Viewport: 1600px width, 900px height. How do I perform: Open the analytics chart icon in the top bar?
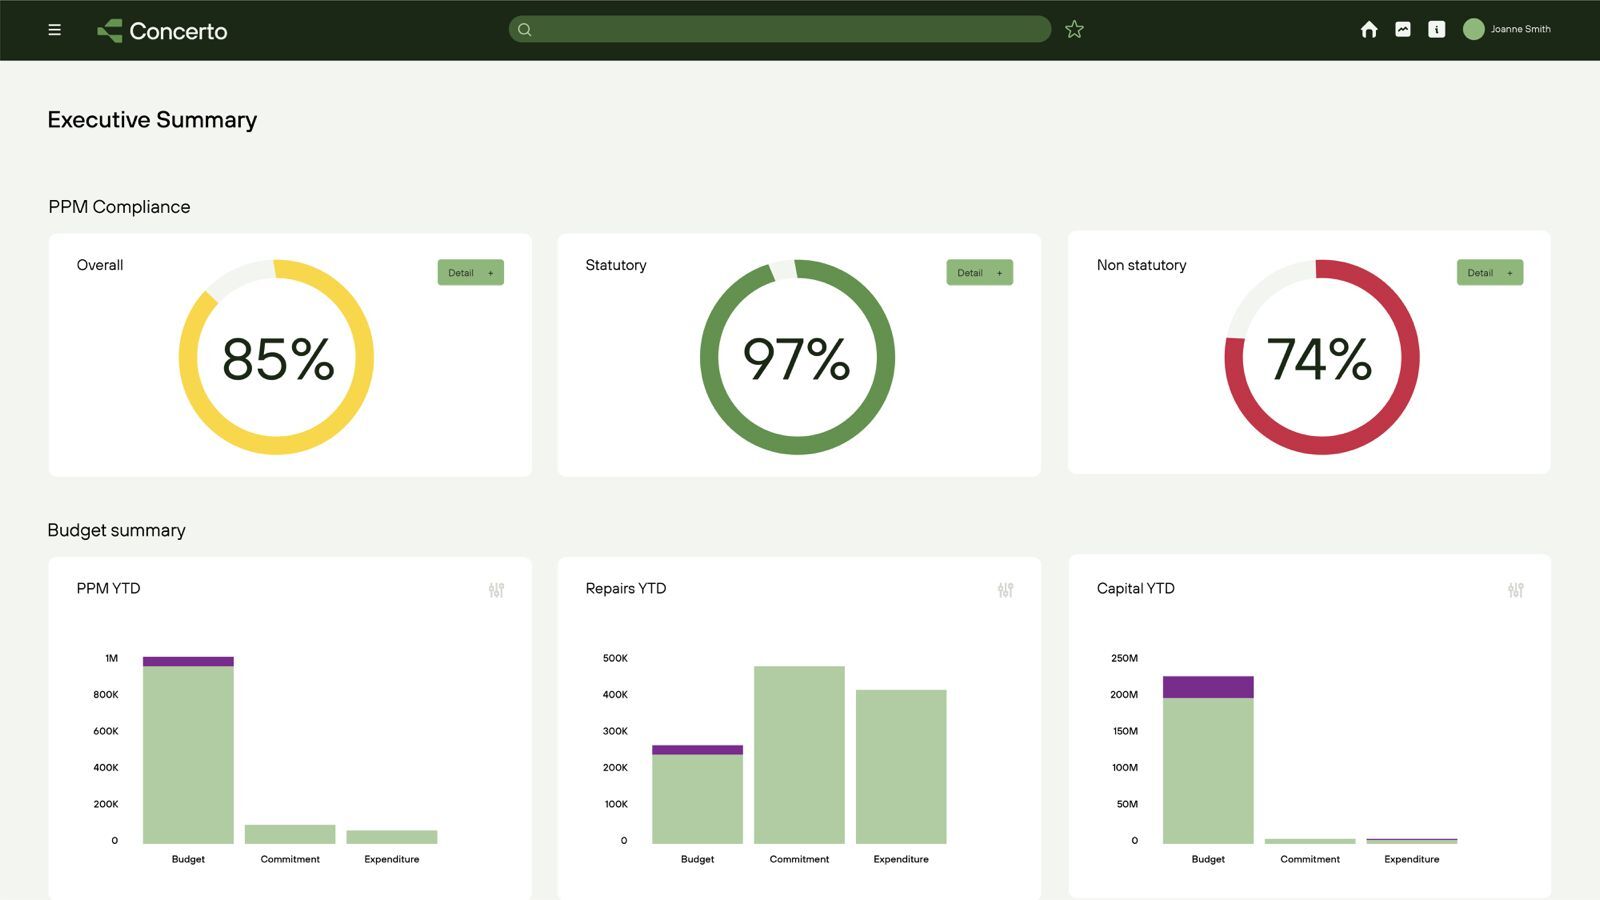click(1403, 29)
